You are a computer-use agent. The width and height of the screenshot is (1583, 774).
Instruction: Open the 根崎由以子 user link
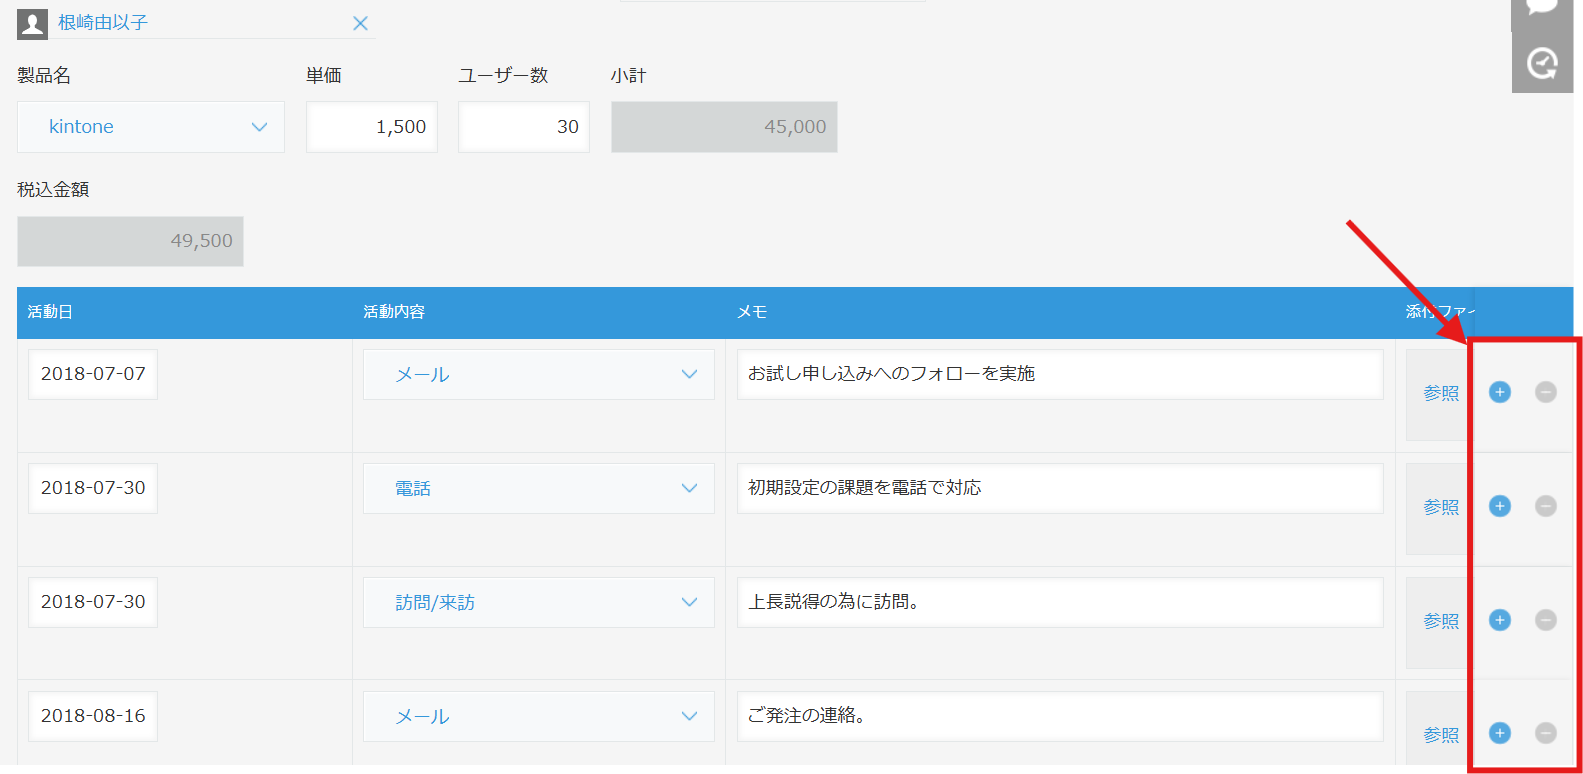(103, 23)
